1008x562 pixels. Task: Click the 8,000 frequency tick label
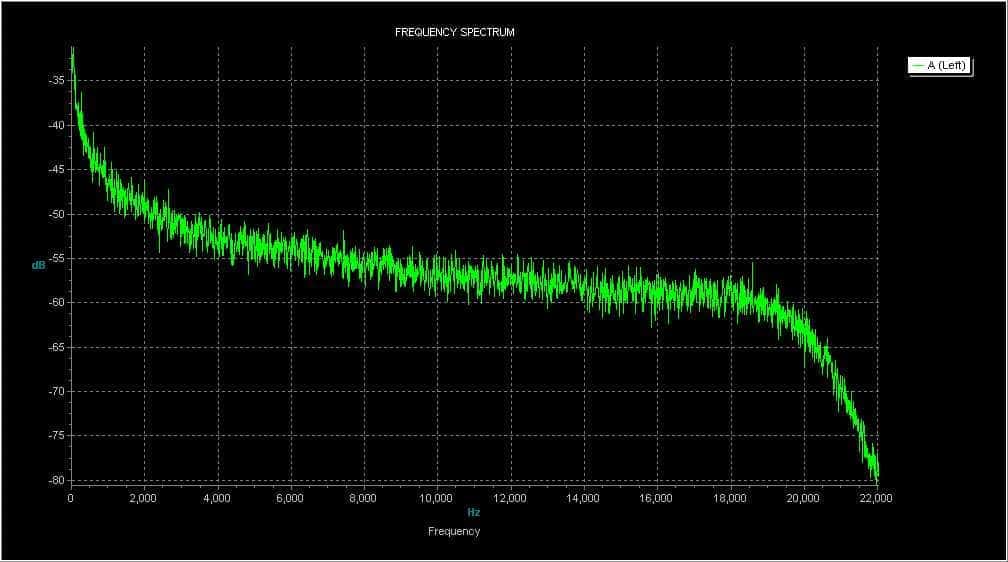click(x=363, y=498)
